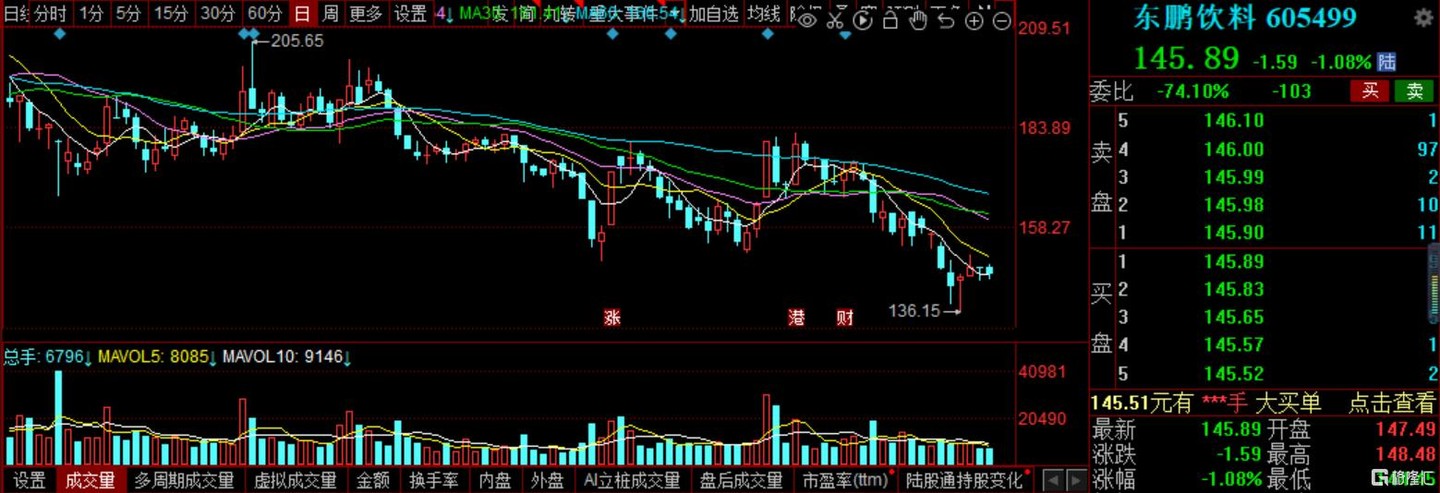Click the circular play replay icon
The image size is (1440, 493).
863,20
